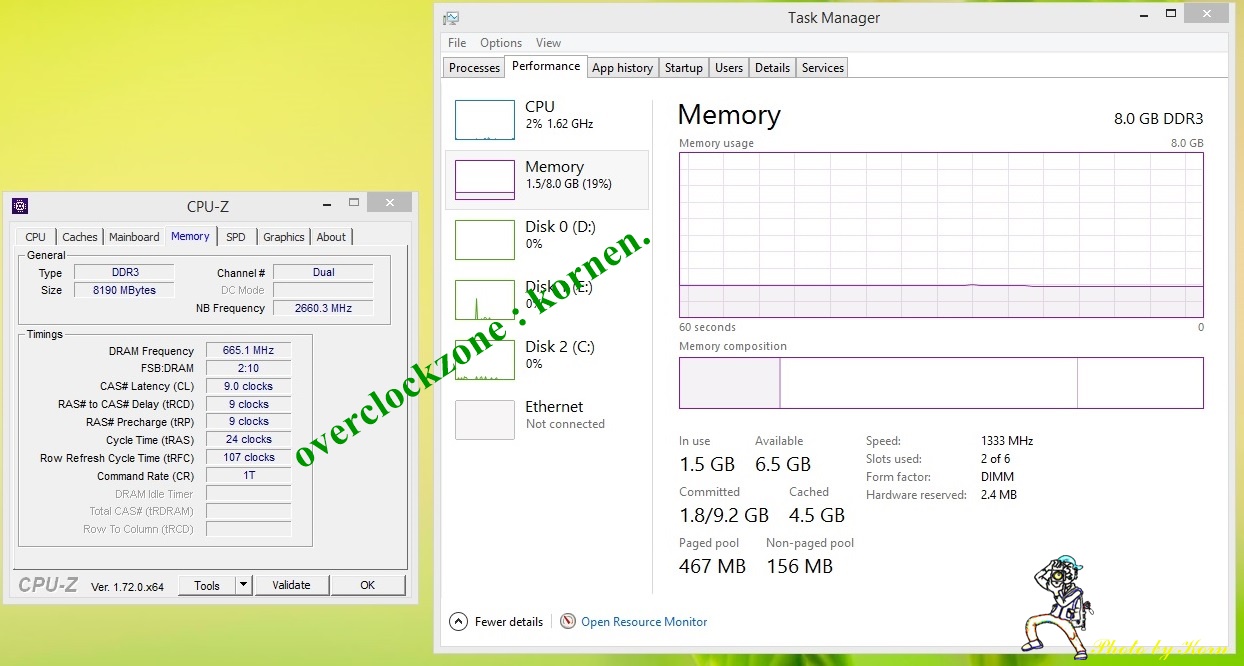The height and width of the screenshot is (666, 1244).
Task: Click the Validate button in CPU-Z
Action: [x=291, y=585]
